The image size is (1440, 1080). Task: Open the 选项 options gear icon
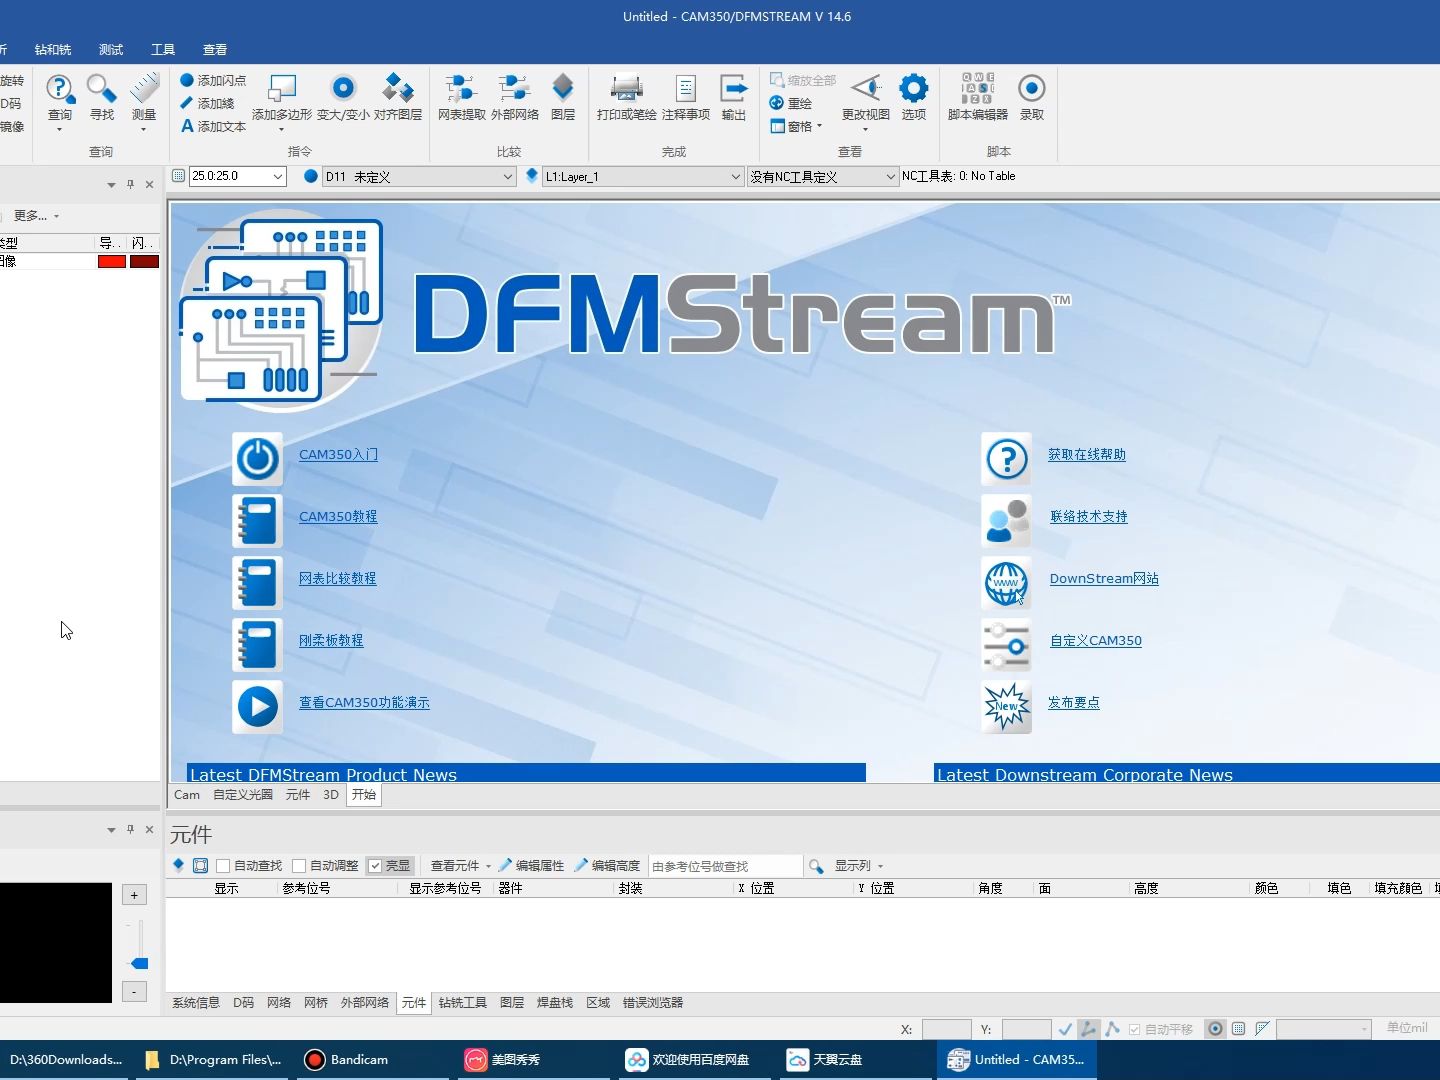coord(913,88)
